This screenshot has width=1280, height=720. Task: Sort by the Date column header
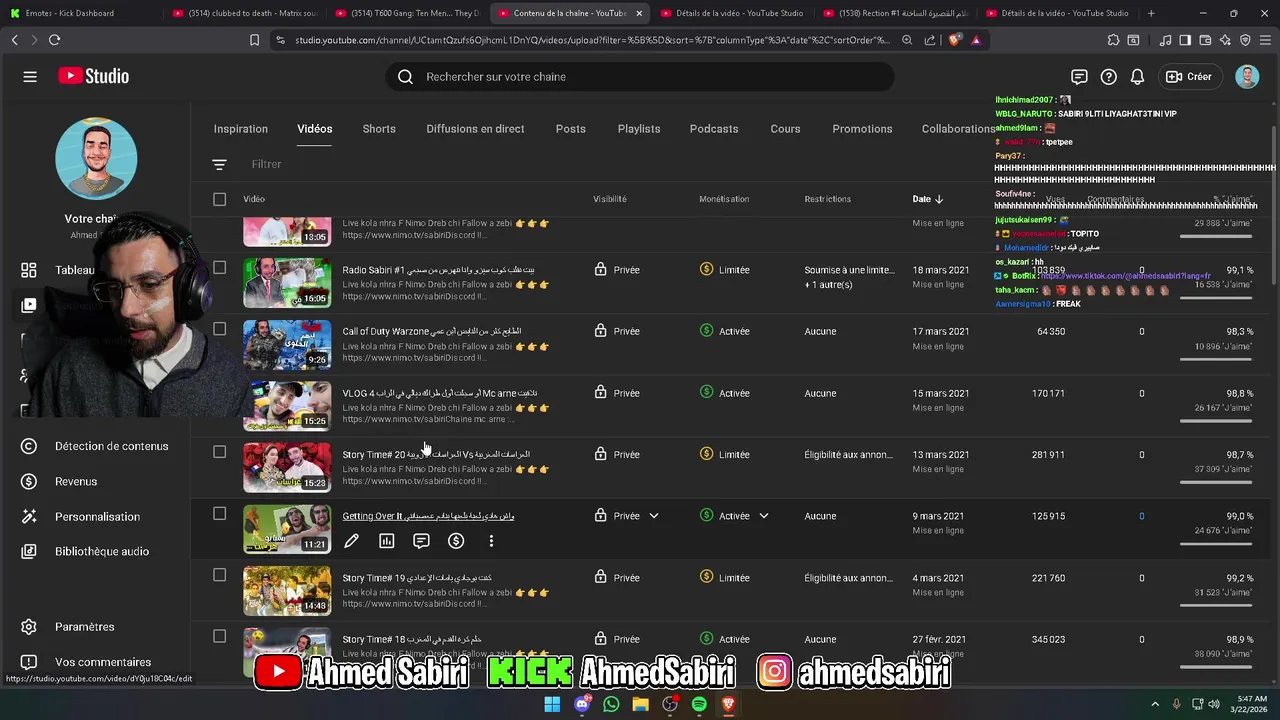tap(927, 199)
